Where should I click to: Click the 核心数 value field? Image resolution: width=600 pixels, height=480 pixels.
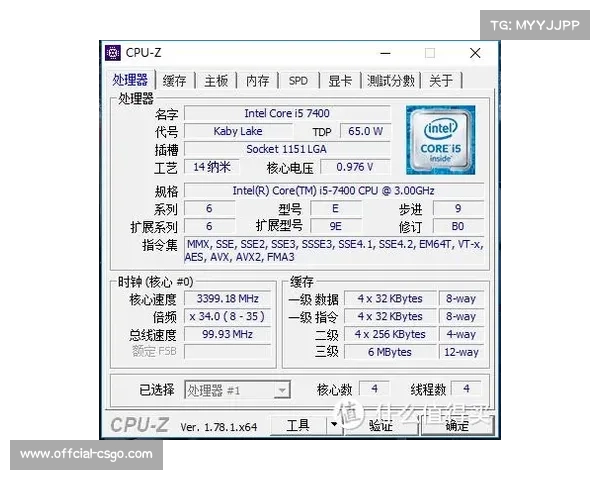tap(375, 389)
